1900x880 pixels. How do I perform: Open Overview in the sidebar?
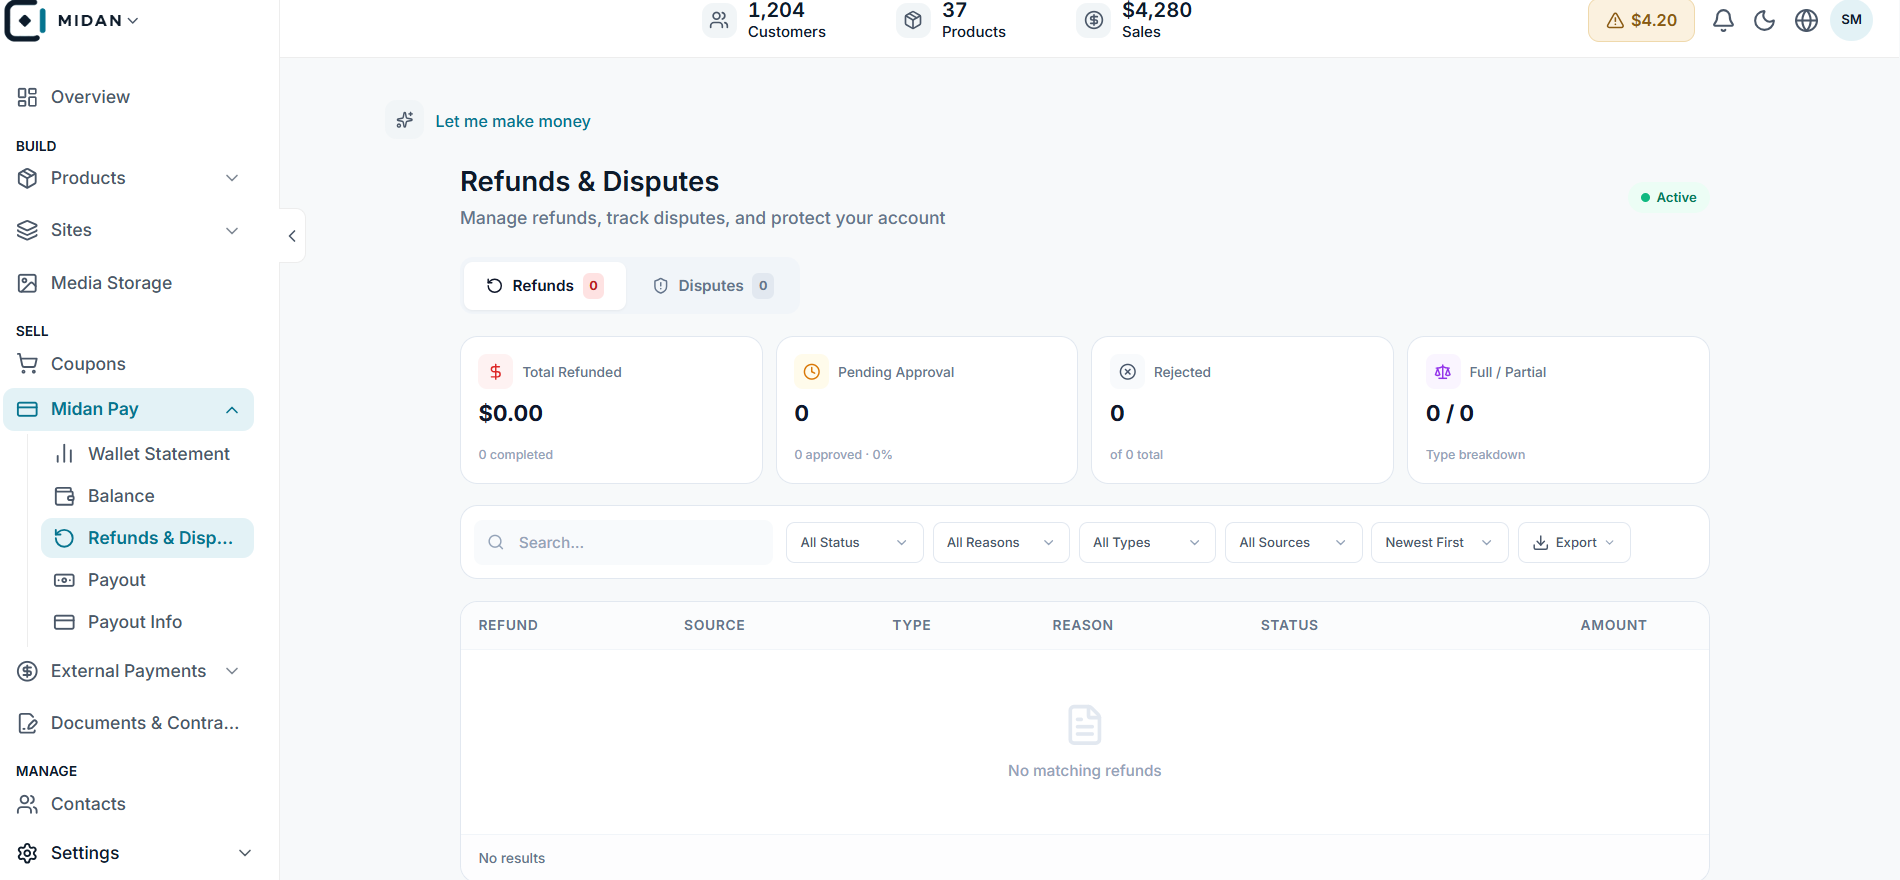point(128,97)
